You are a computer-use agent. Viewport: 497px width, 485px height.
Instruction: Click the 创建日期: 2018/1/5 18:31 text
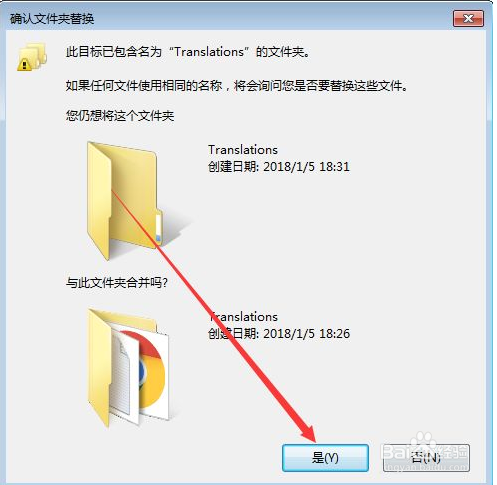click(x=279, y=166)
